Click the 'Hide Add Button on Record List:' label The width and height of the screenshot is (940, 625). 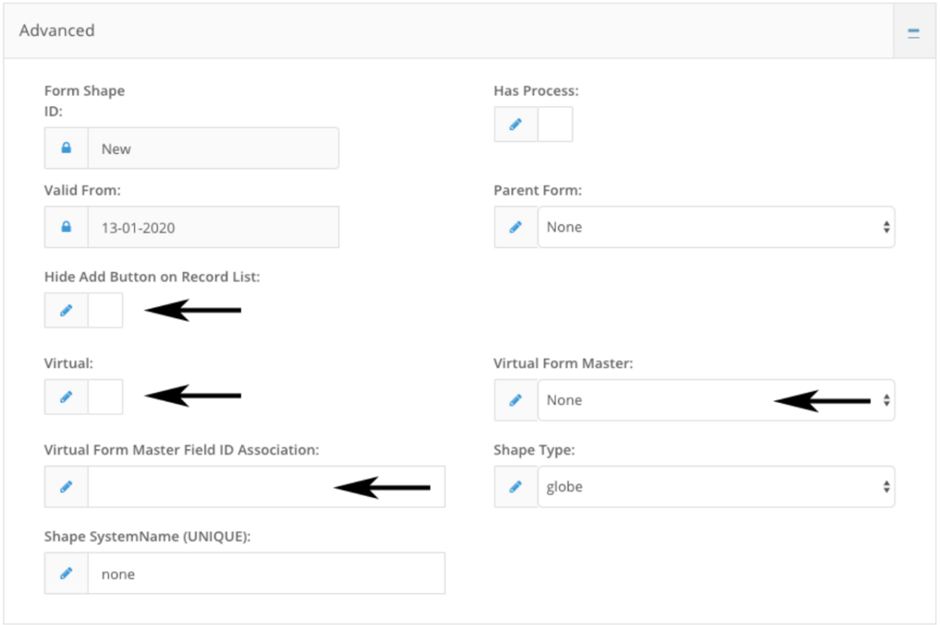pyautogui.click(x=152, y=277)
